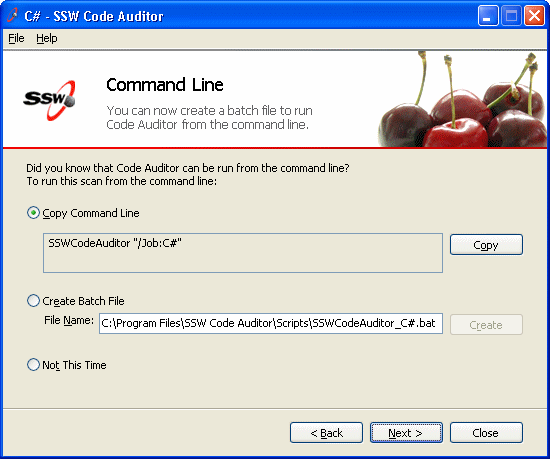Maximize the Code Auditor window
Screen dimensions: 550x459
tap(511, 16)
